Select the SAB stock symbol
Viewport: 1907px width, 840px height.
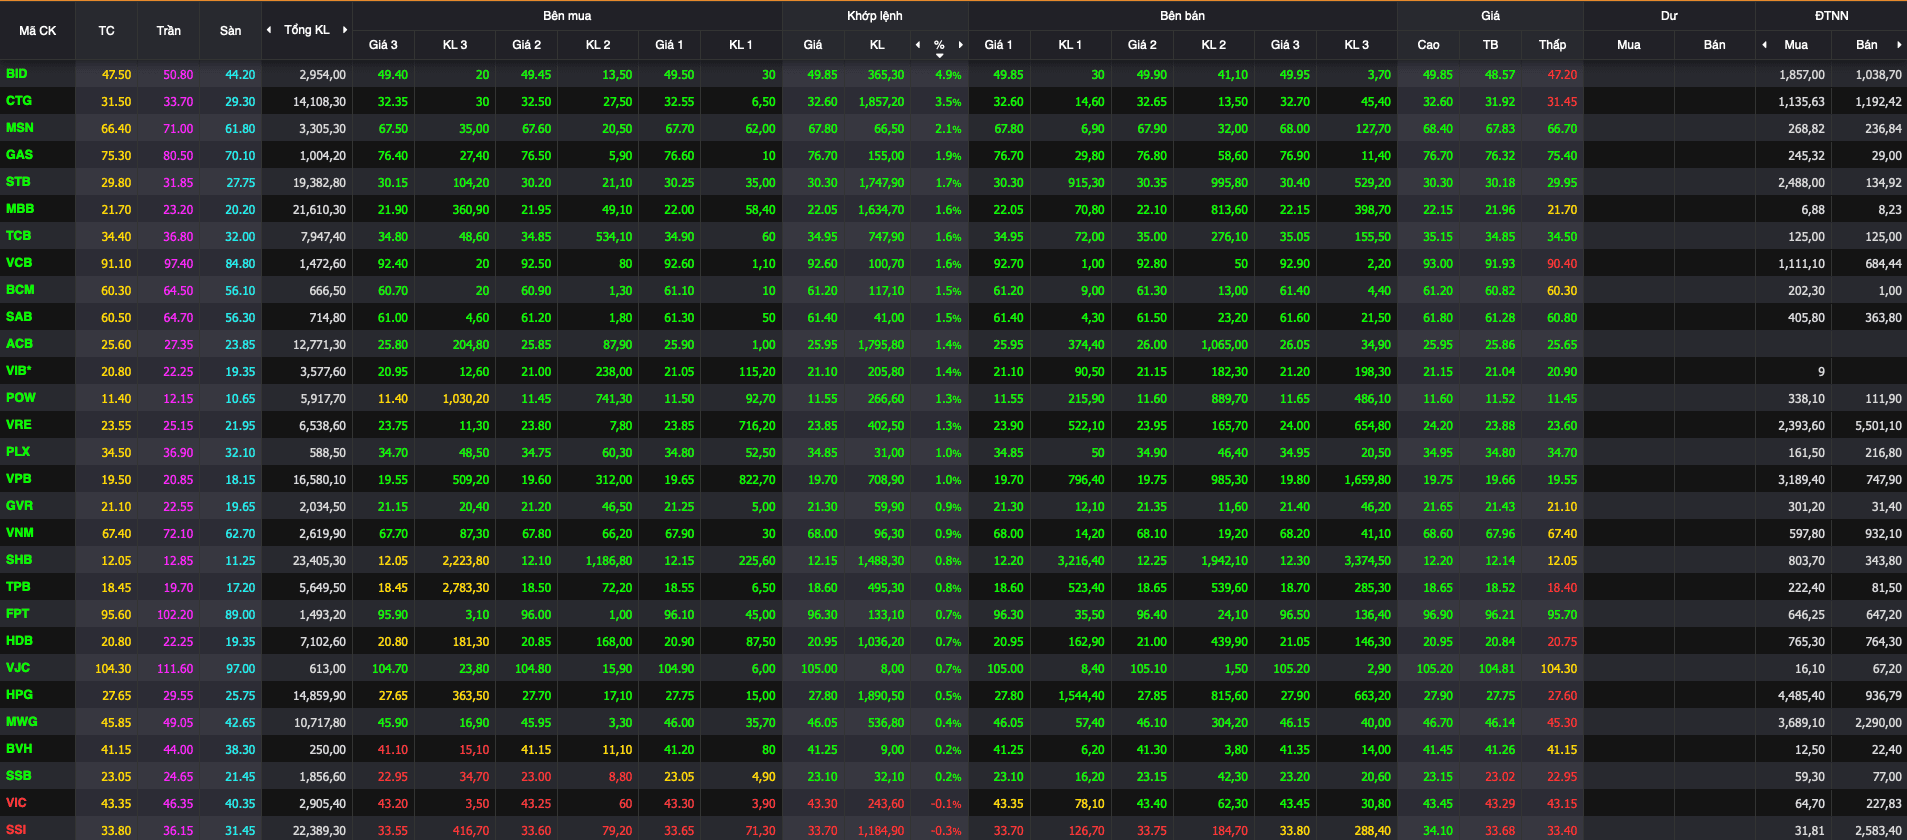point(19,317)
